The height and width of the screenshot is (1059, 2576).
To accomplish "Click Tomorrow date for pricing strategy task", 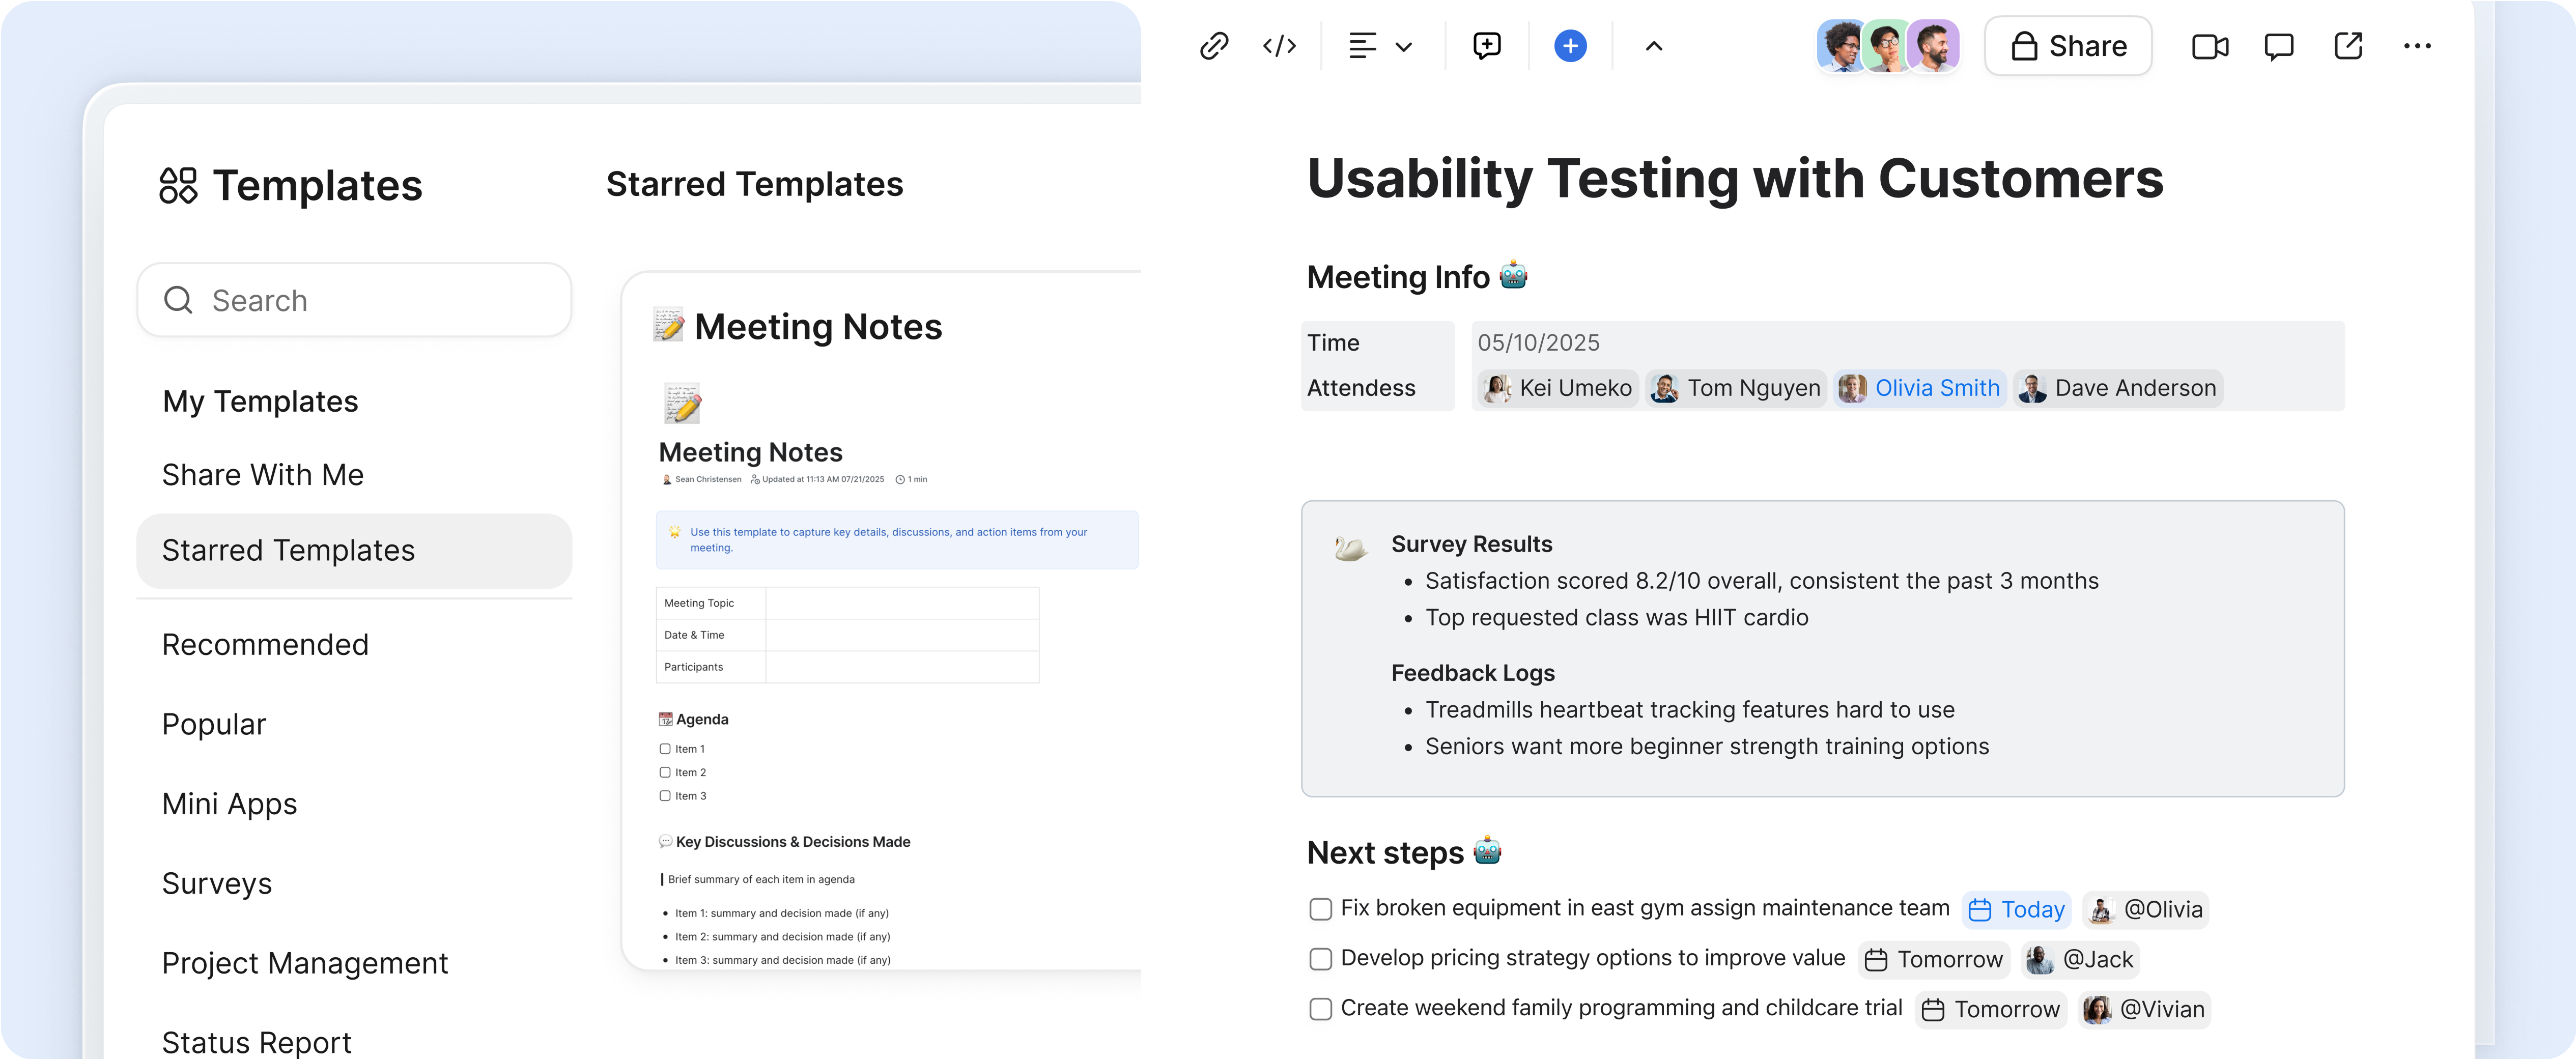I will pyautogui.click(x=1934, y=959).
